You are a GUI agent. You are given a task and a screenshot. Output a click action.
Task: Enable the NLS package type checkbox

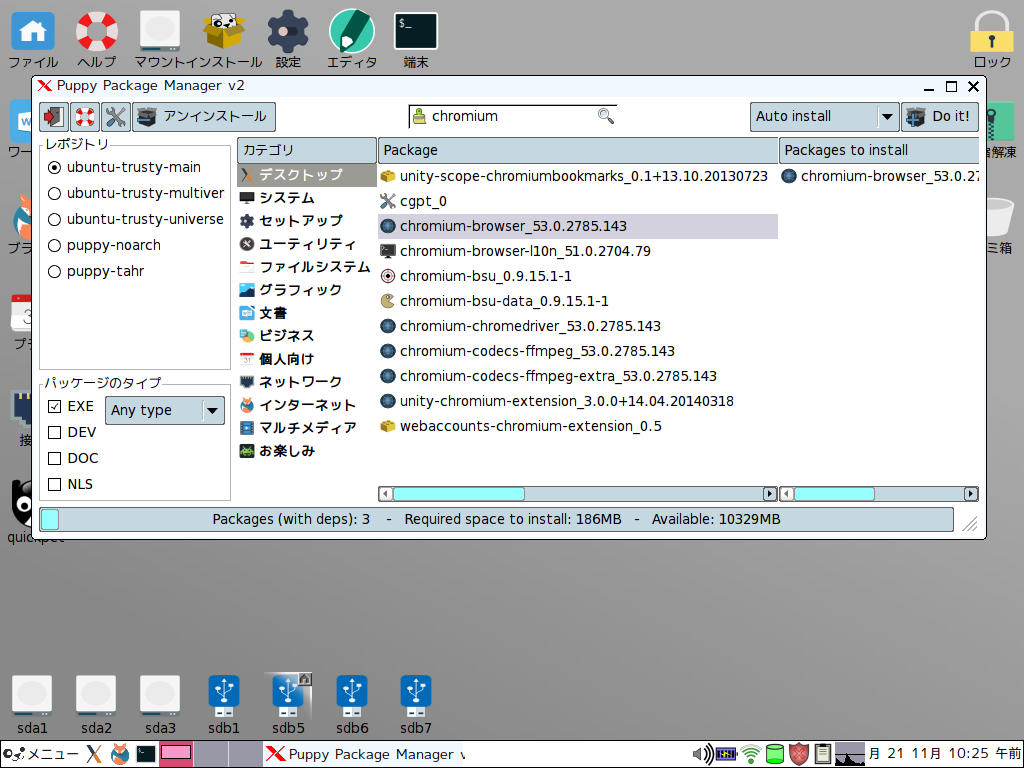tap(55, 485)
